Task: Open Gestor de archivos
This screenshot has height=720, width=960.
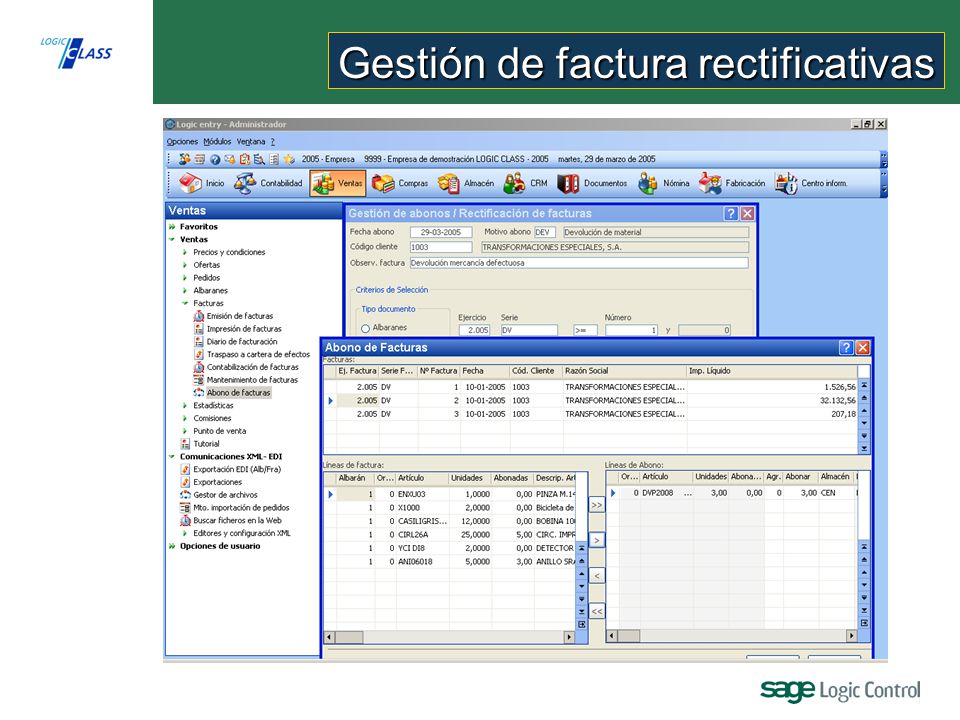Action: click(219, 495)
